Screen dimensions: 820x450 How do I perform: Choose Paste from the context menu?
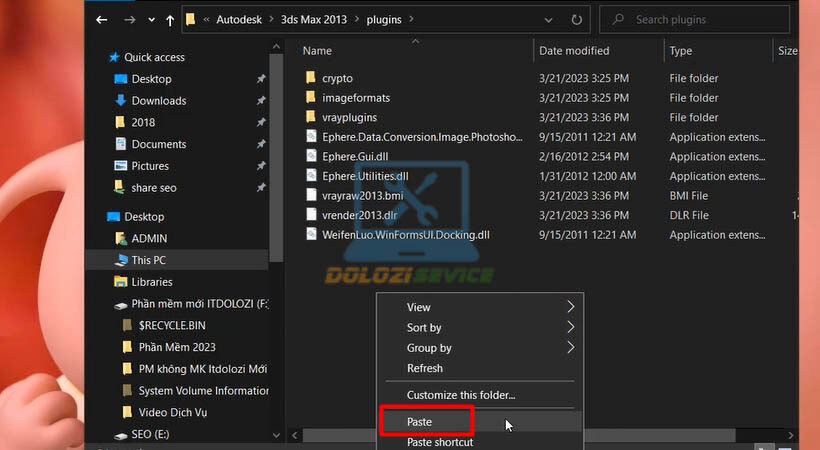480,422
